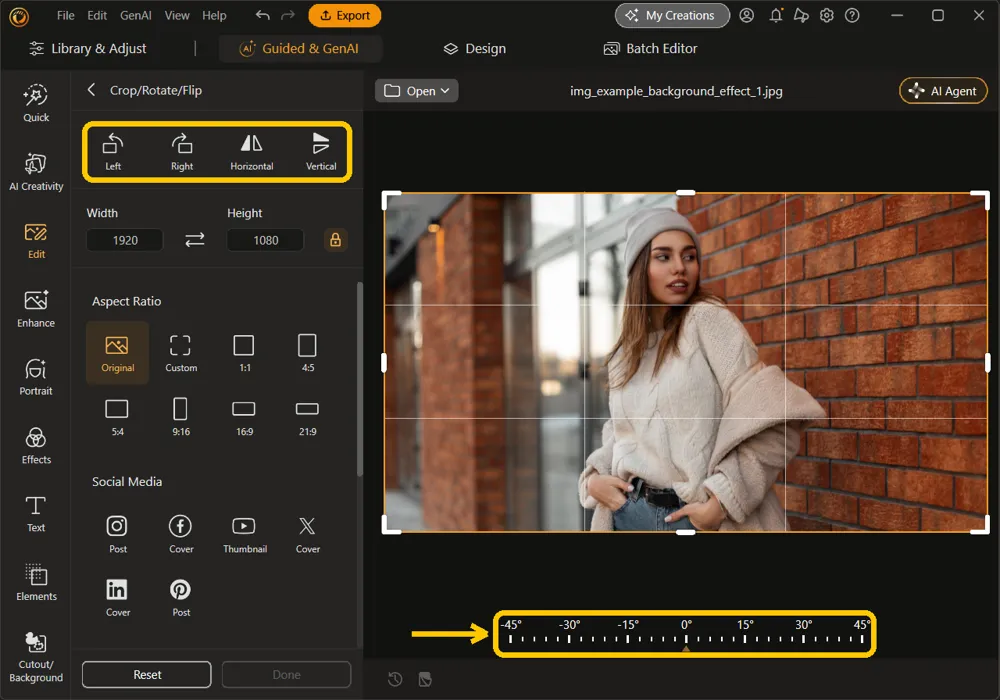The height and width of the screenshot is (700, 1000).
Task: Launch the AI Agent
Action: tap(943, 91)
